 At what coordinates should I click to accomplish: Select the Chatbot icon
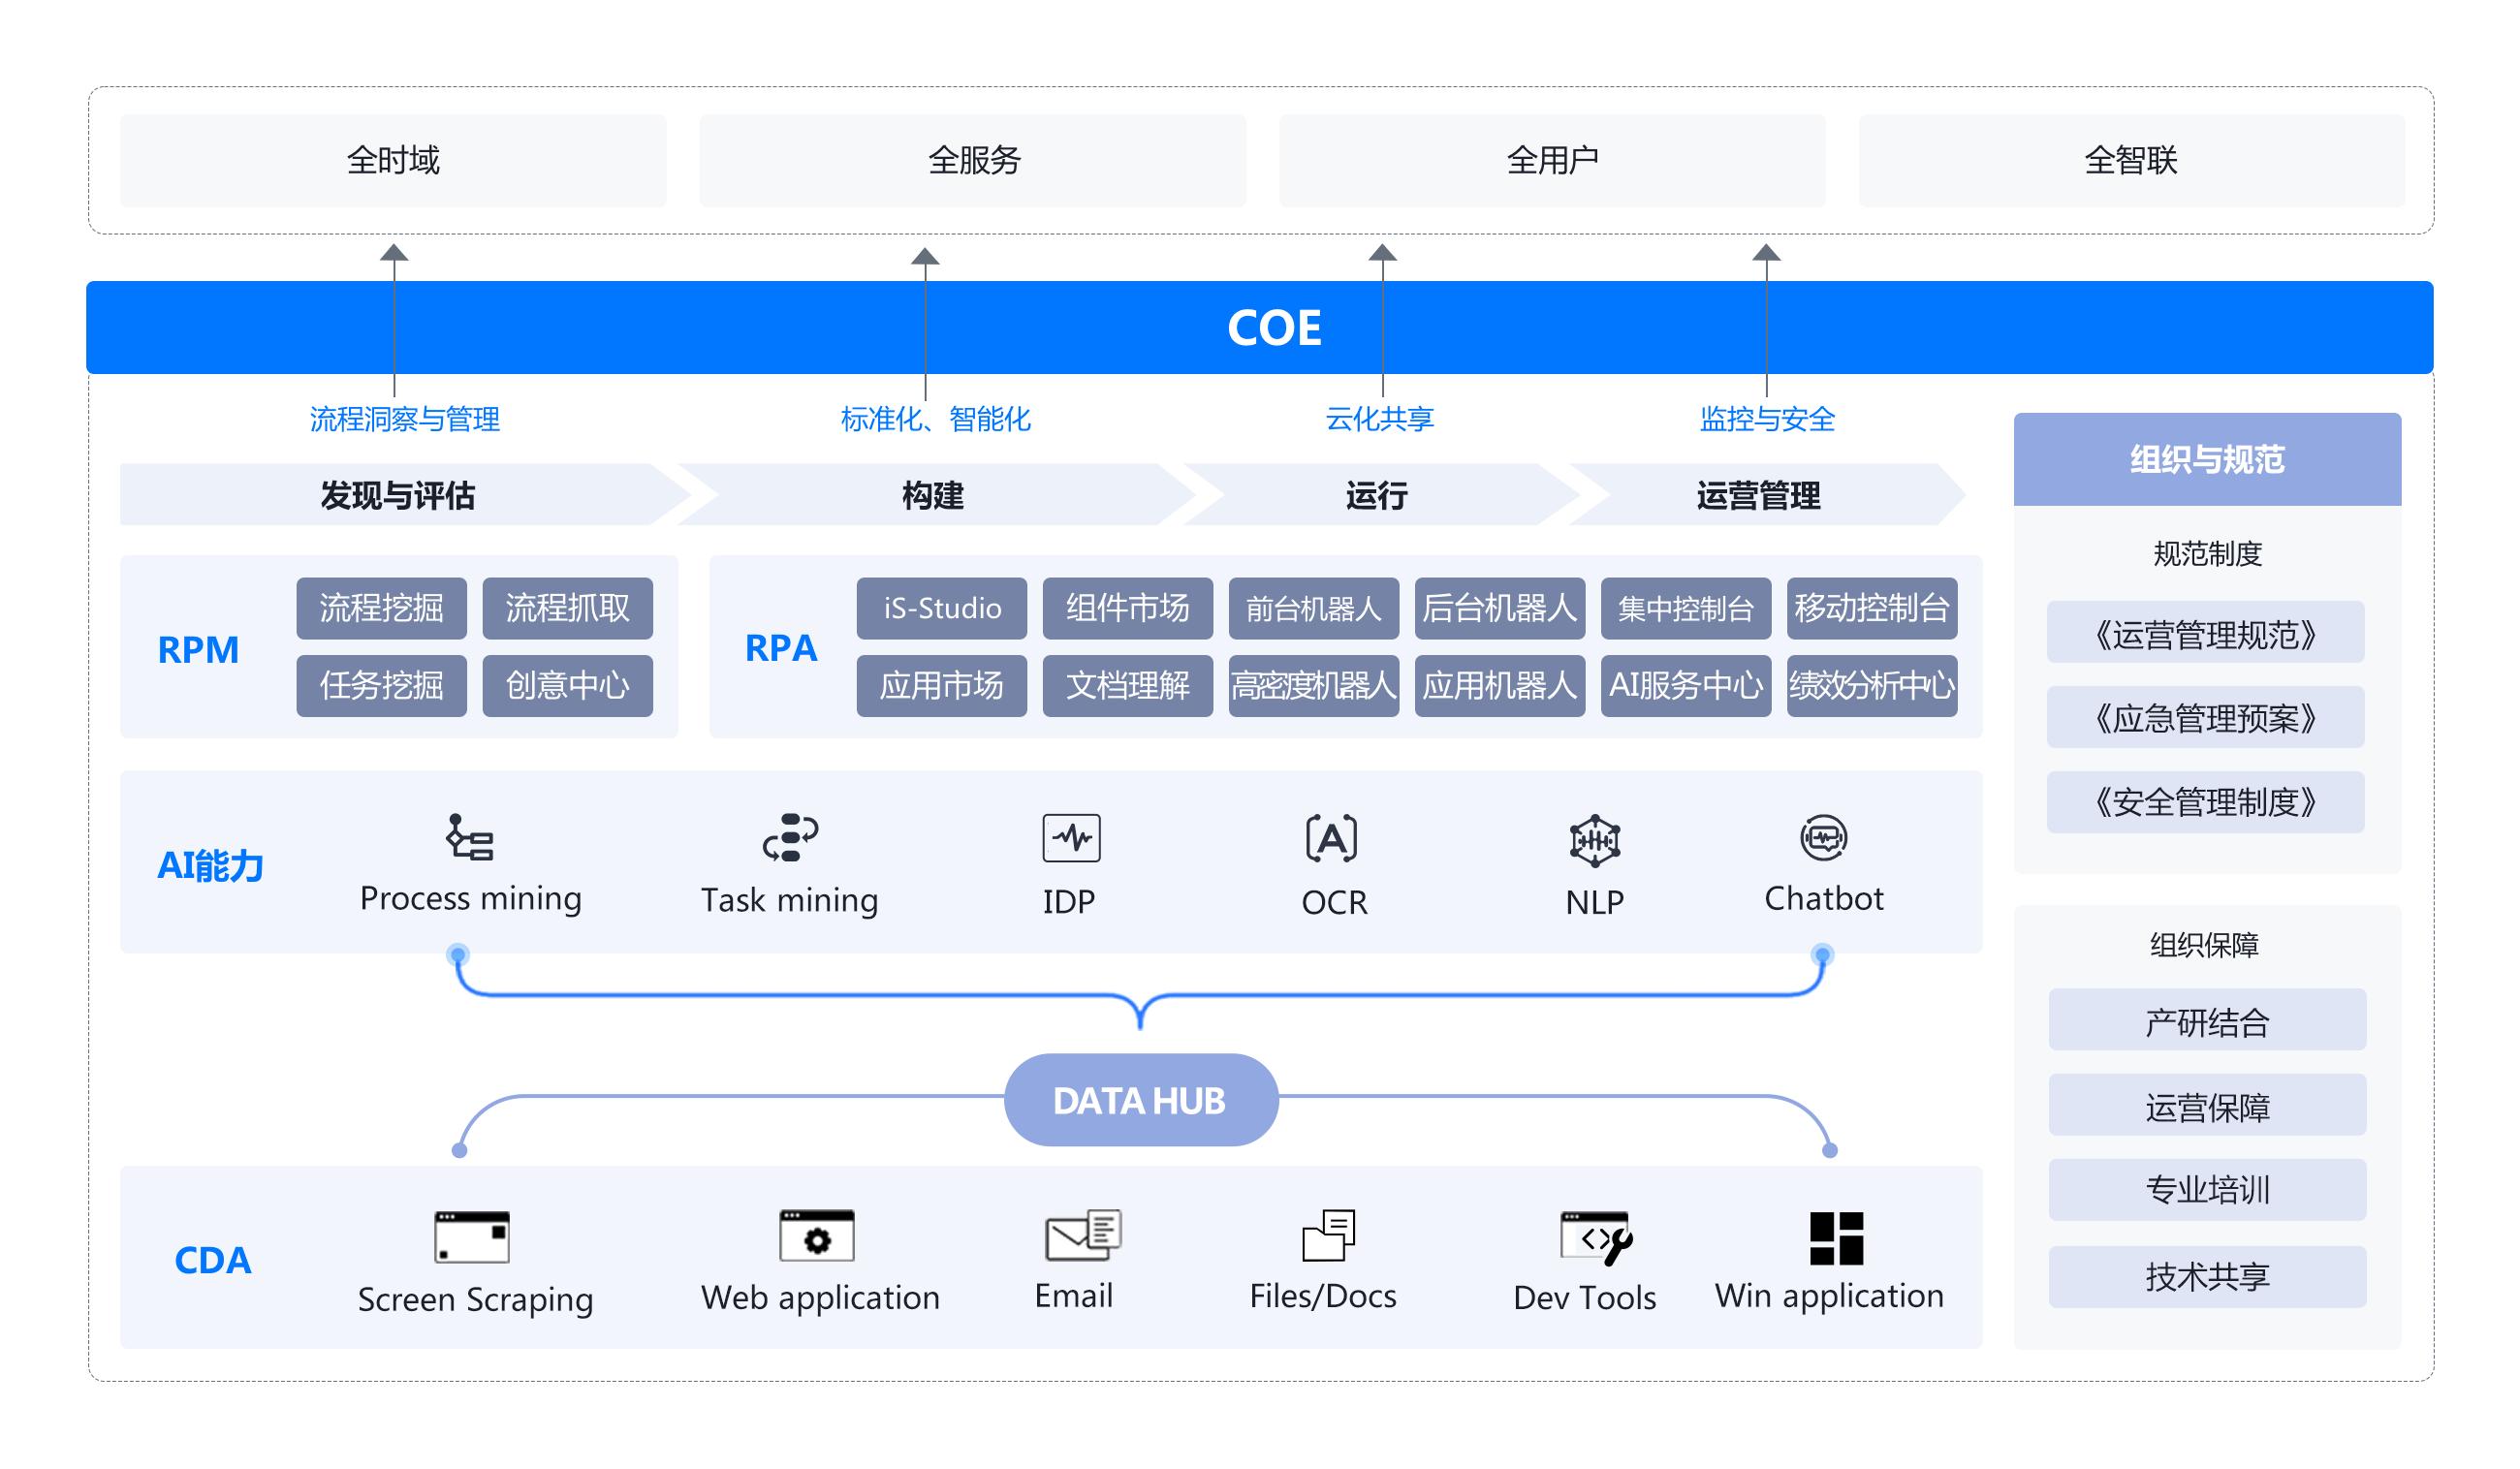(x=1823, y=837)
